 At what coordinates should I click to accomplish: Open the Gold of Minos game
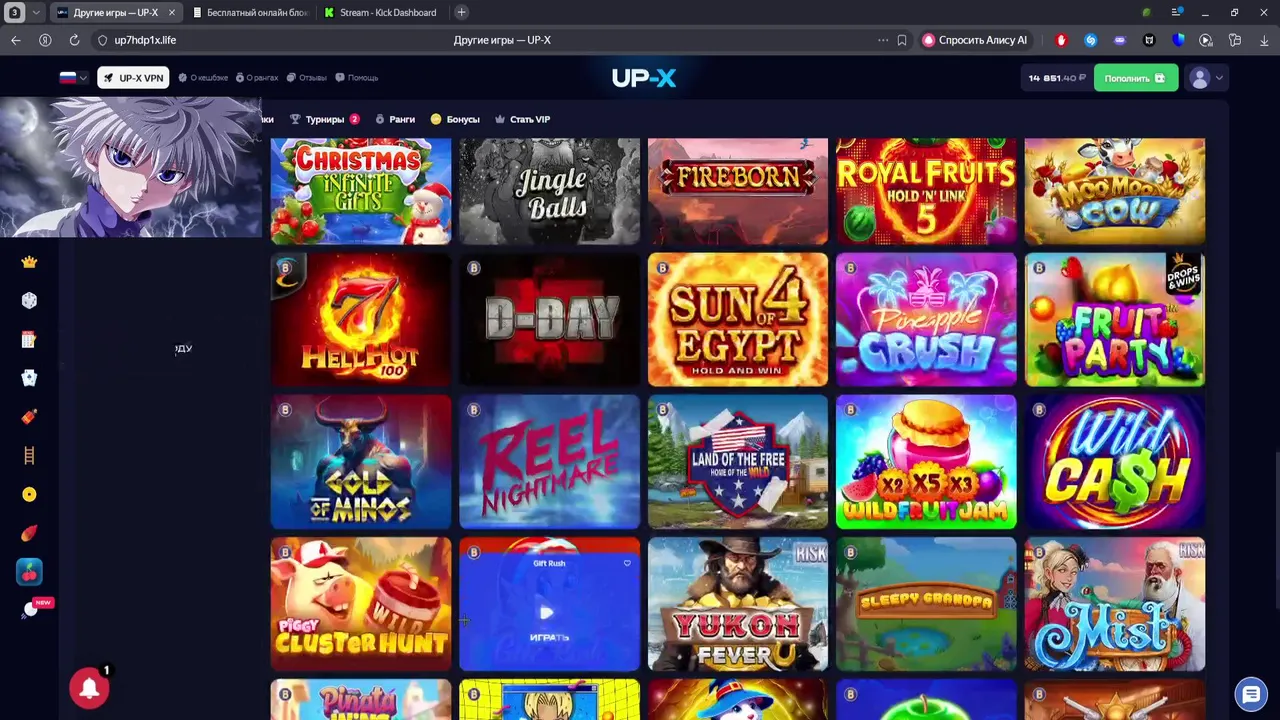(360, 461)
